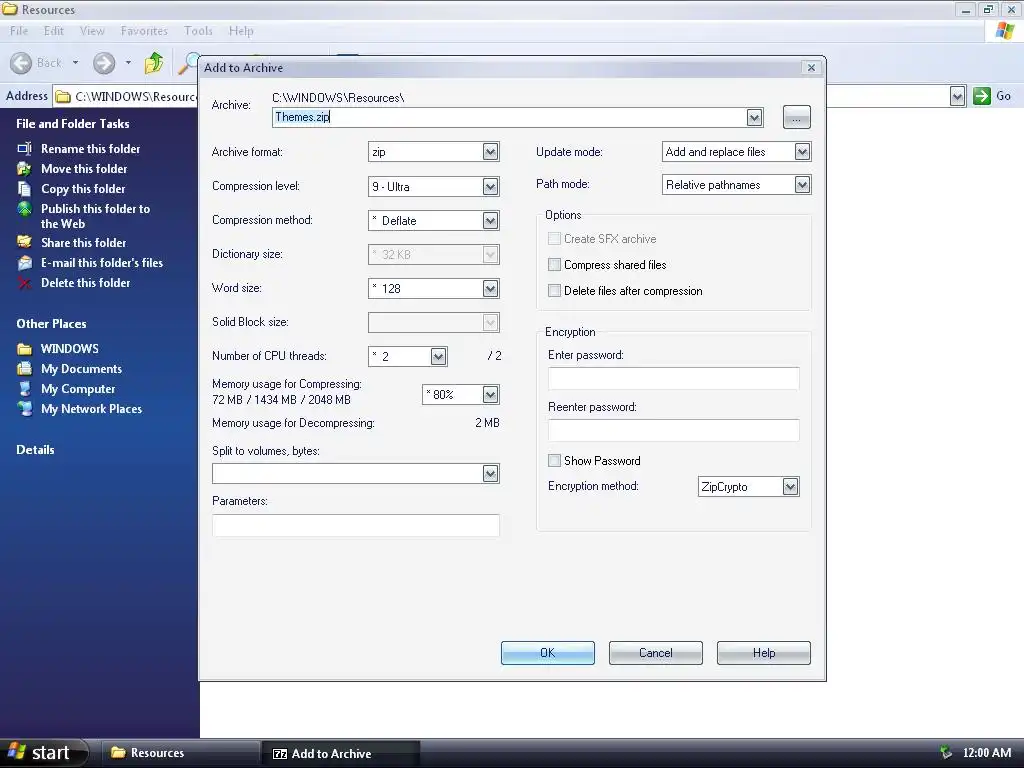The image size is (1024, 768).
Task: Open the Encryption method dropdown
Action: point(790,487)
